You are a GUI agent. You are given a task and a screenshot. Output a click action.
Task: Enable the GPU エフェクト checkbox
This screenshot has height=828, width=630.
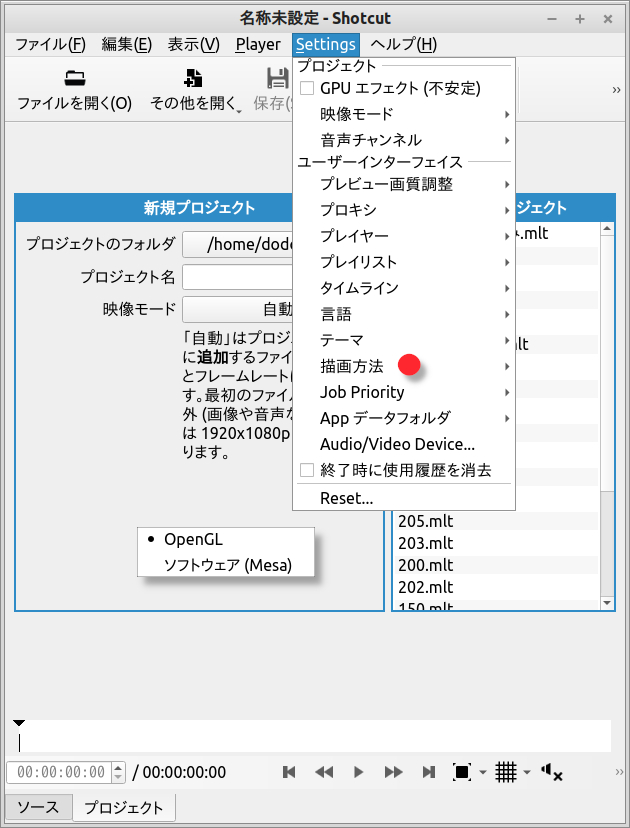pyautogui.click(x=308, y=88)
